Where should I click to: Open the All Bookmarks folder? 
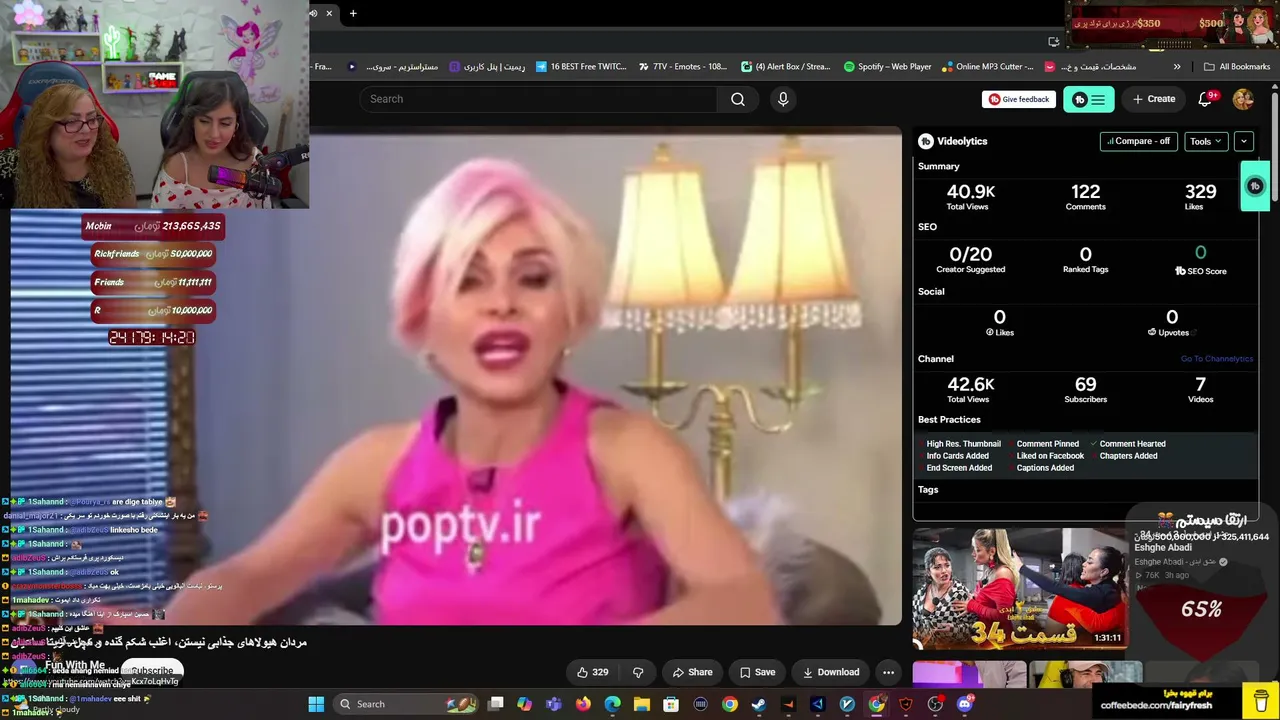[x=1237, y=67]
